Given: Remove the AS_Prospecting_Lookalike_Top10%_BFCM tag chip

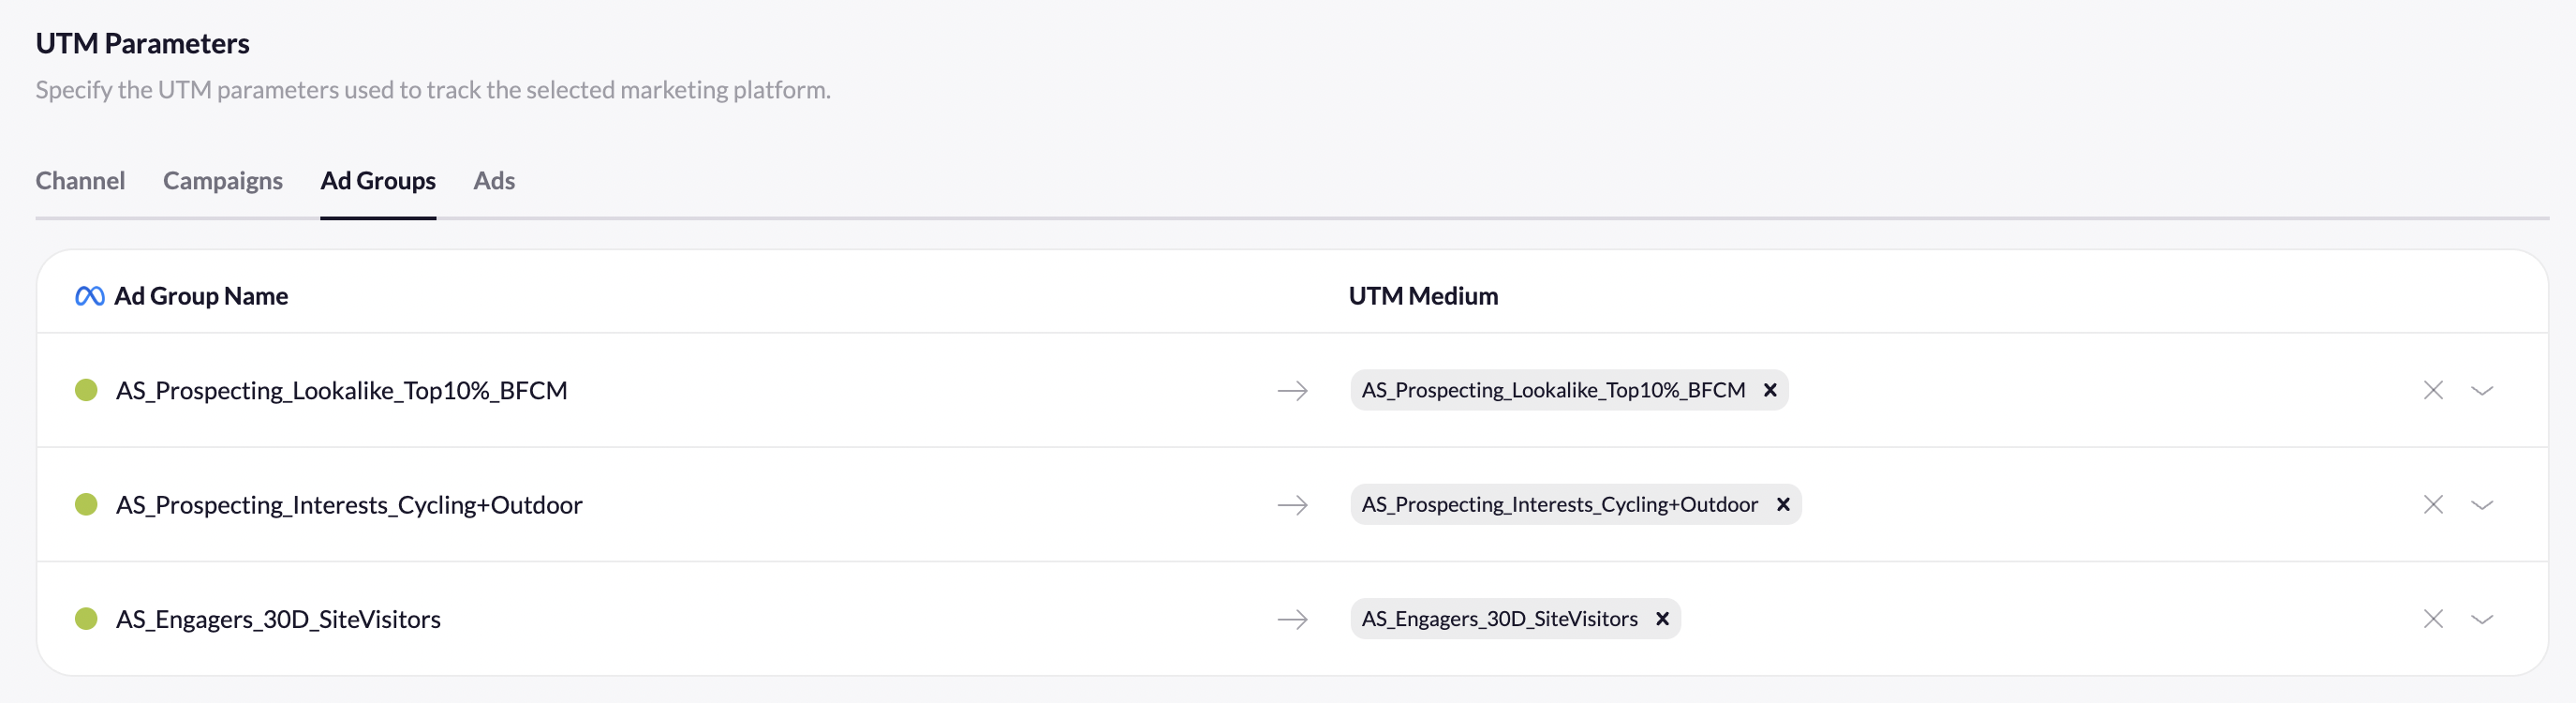Looking at the screenshot, I should [x=1770, y=390].
